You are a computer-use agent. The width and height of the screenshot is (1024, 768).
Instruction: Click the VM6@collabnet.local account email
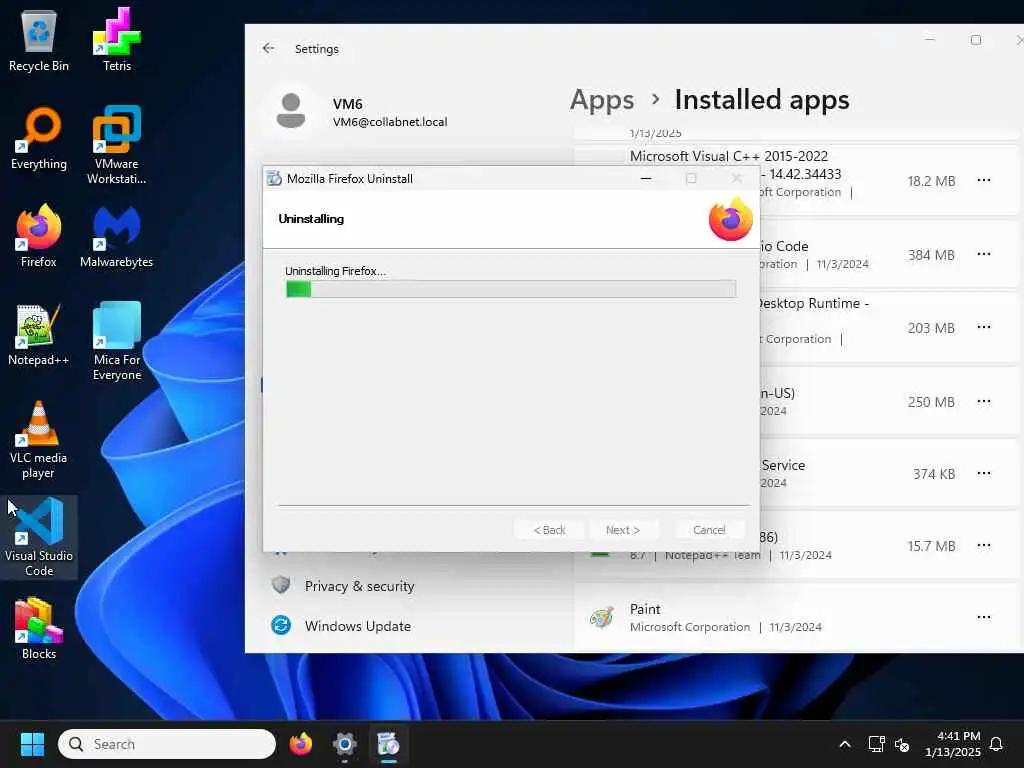coord(390,122)
